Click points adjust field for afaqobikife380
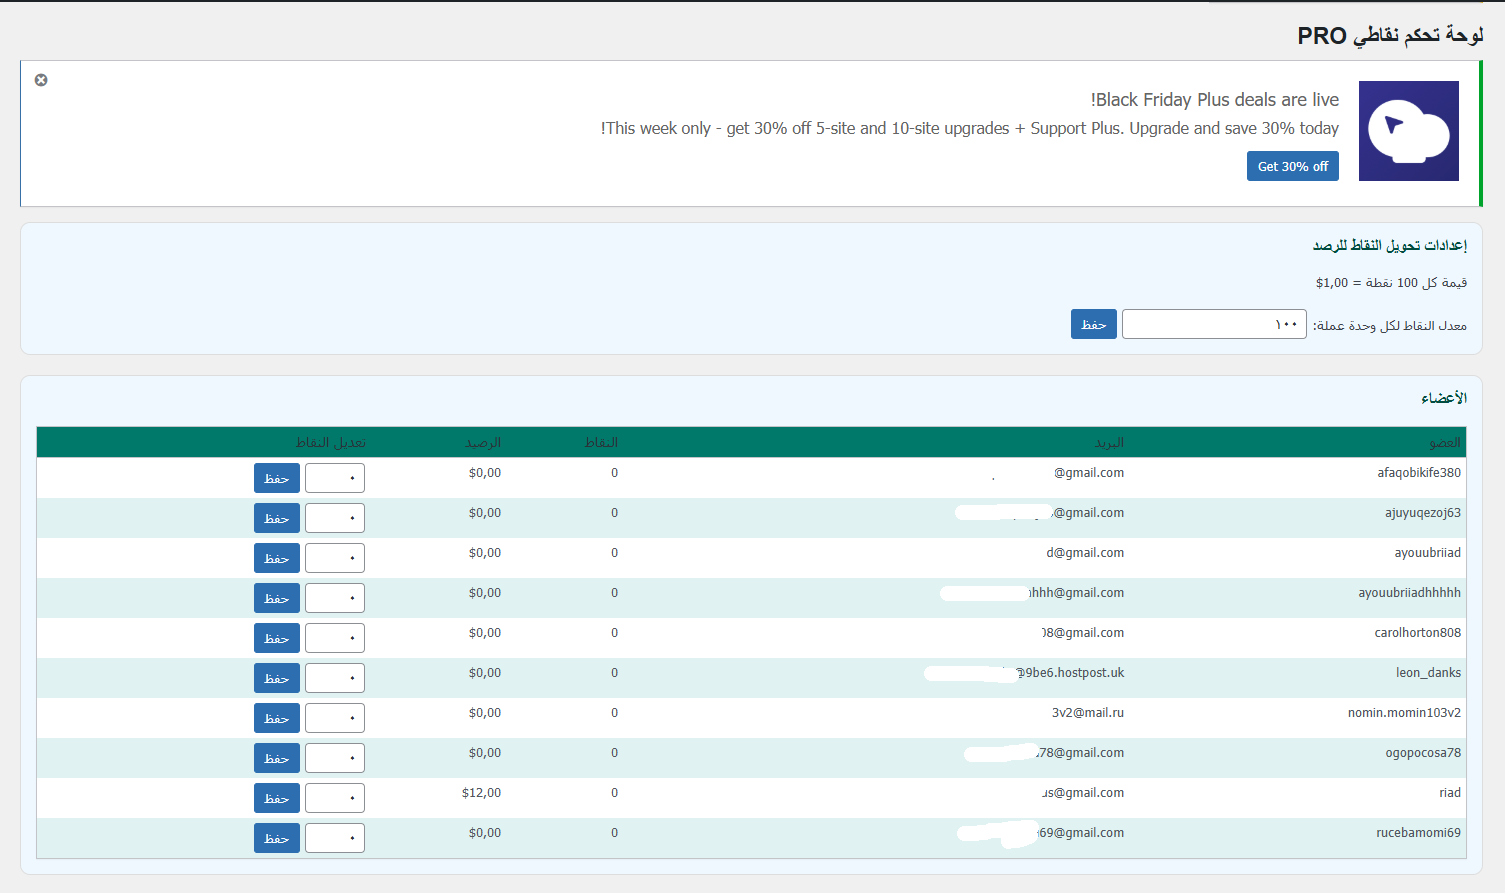1505x893 pixels. pyautogui.click(x=334, y=478)
